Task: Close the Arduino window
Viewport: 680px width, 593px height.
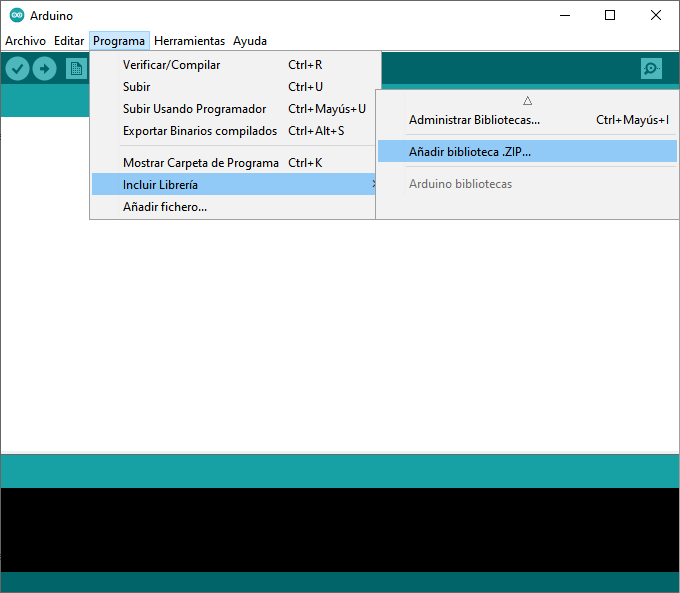Action: [656, 15]
